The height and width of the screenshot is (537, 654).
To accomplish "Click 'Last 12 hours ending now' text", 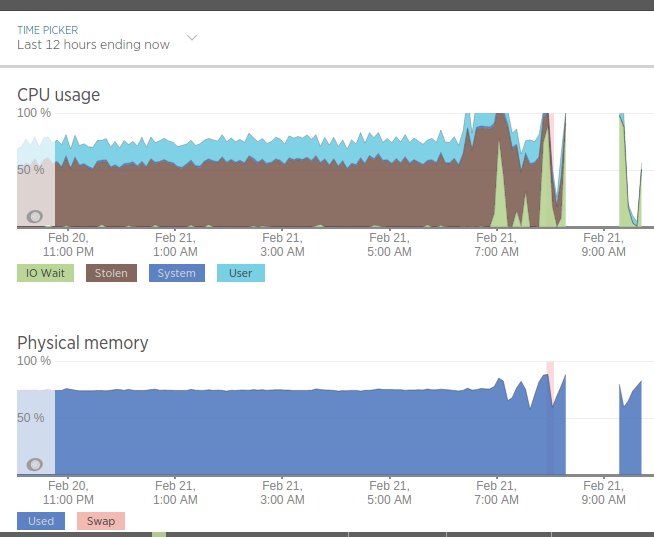I will 93,45.
